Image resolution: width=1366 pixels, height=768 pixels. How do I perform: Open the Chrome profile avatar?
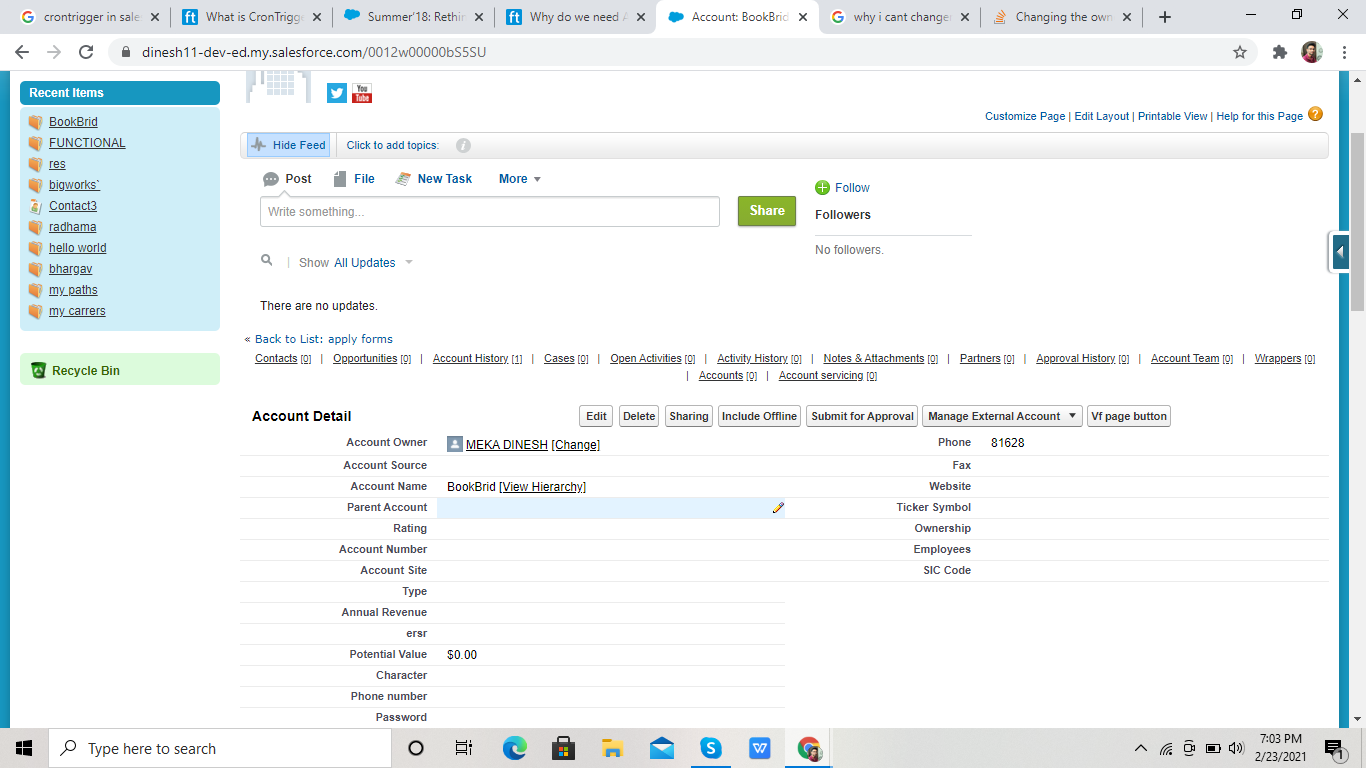1312,52
